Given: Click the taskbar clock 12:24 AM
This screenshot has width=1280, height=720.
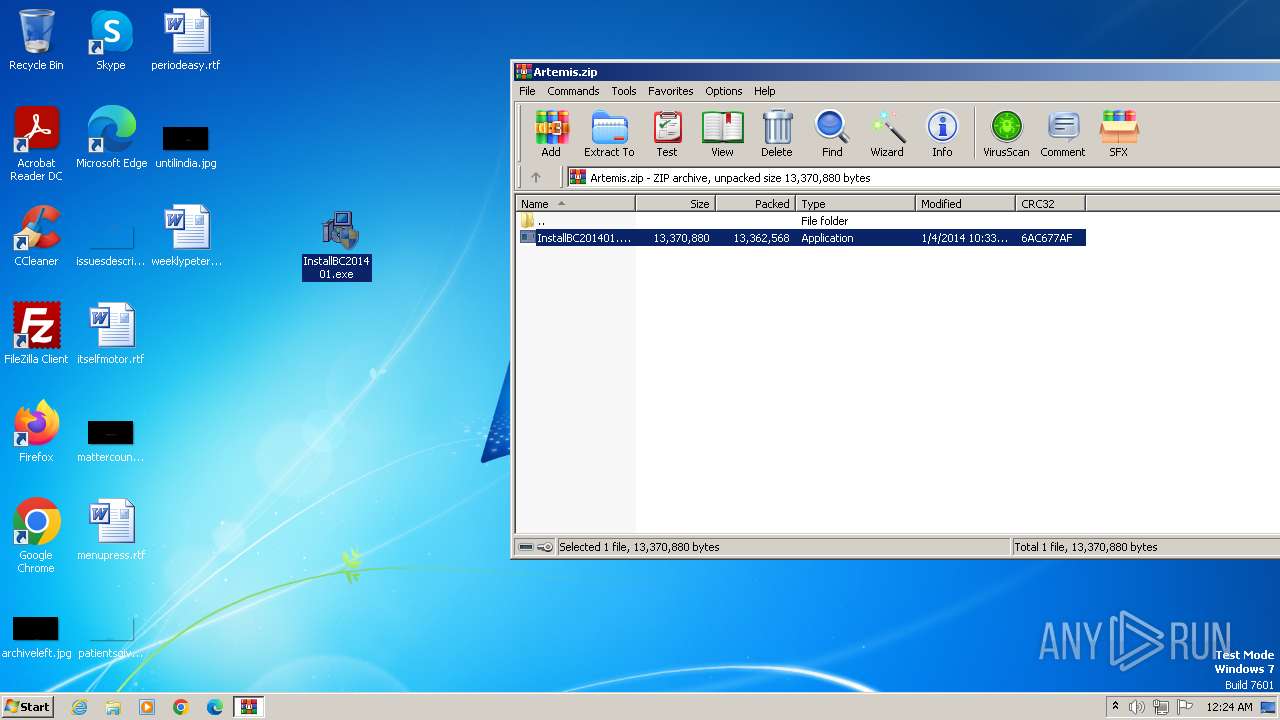Looking at the screenshot, I should (1229, 707).
